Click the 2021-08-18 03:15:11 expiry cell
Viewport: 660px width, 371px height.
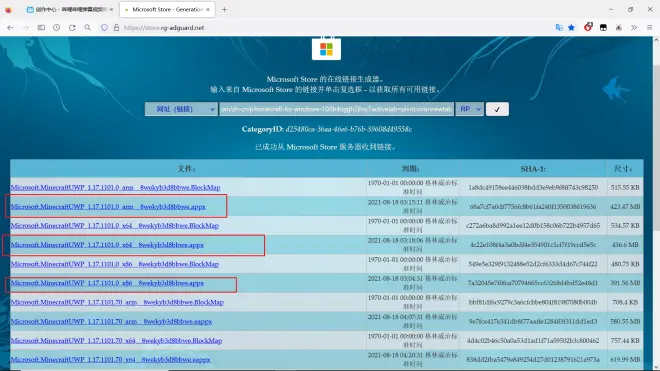(x=412, y=206)
